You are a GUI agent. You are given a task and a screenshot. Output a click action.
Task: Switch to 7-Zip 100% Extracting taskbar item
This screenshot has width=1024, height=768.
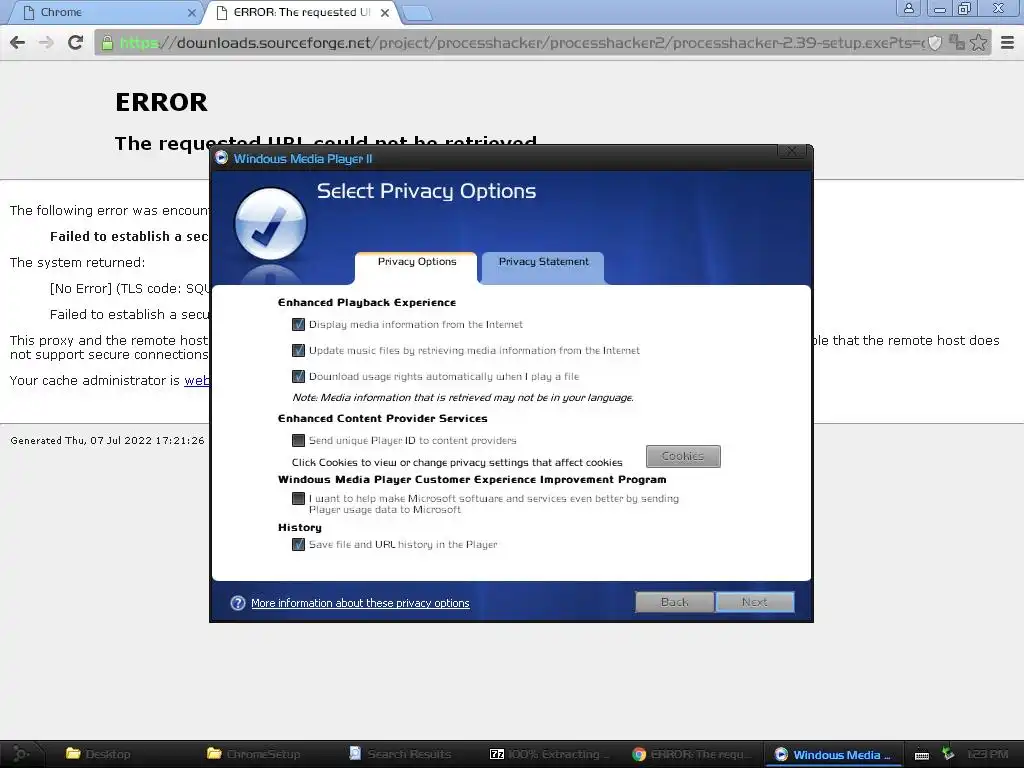click(549, 754)
